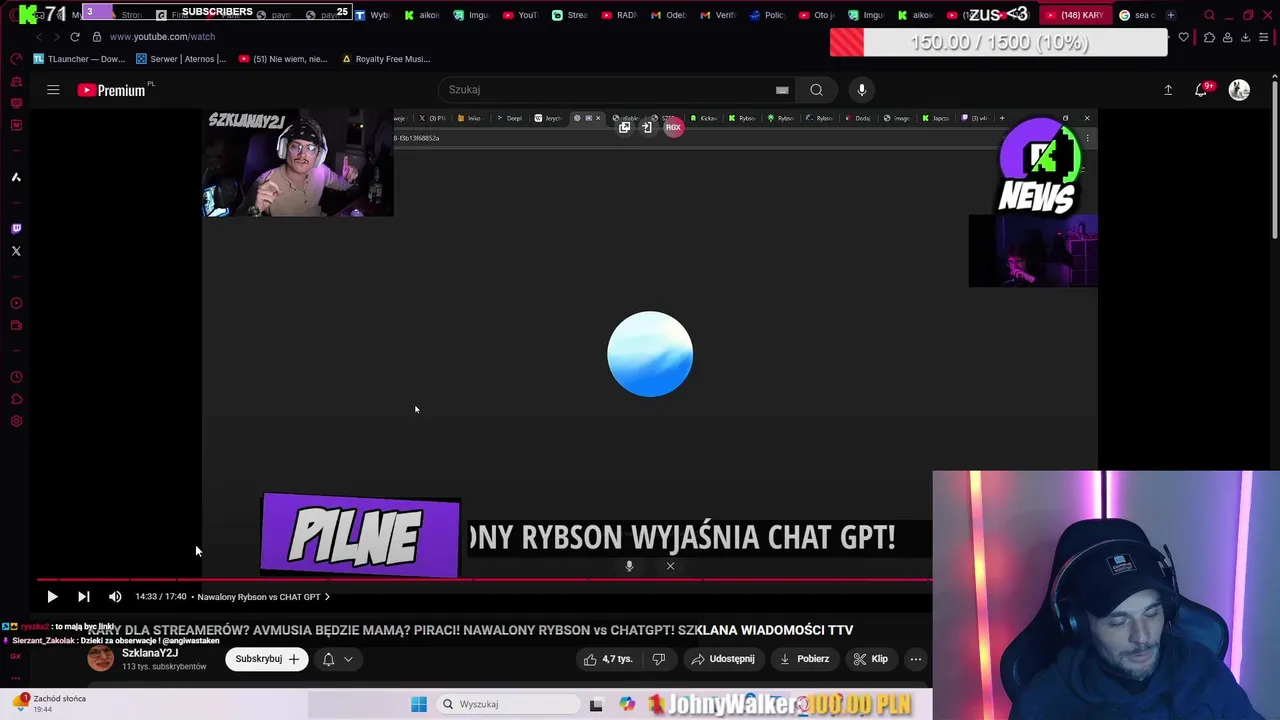
Task: Switch to the 'sea' Google browser tab
Action: point(1137,15)
